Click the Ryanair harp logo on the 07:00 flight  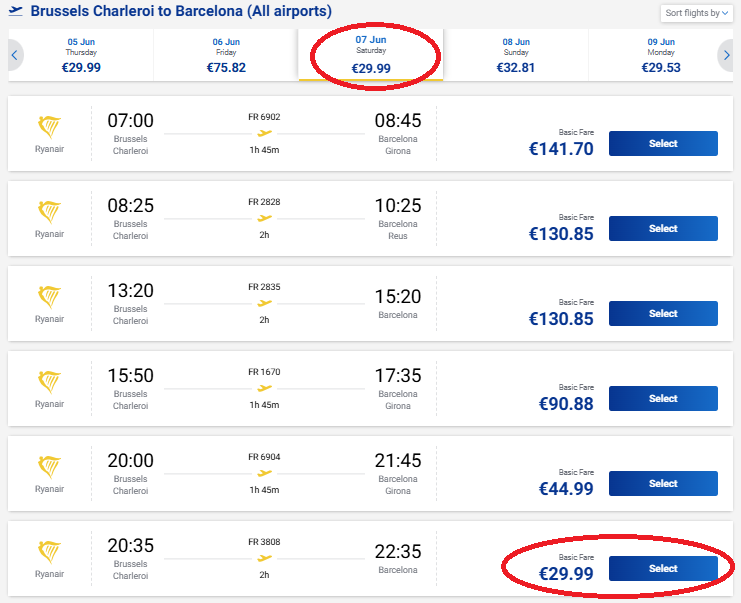pos(49,128)
